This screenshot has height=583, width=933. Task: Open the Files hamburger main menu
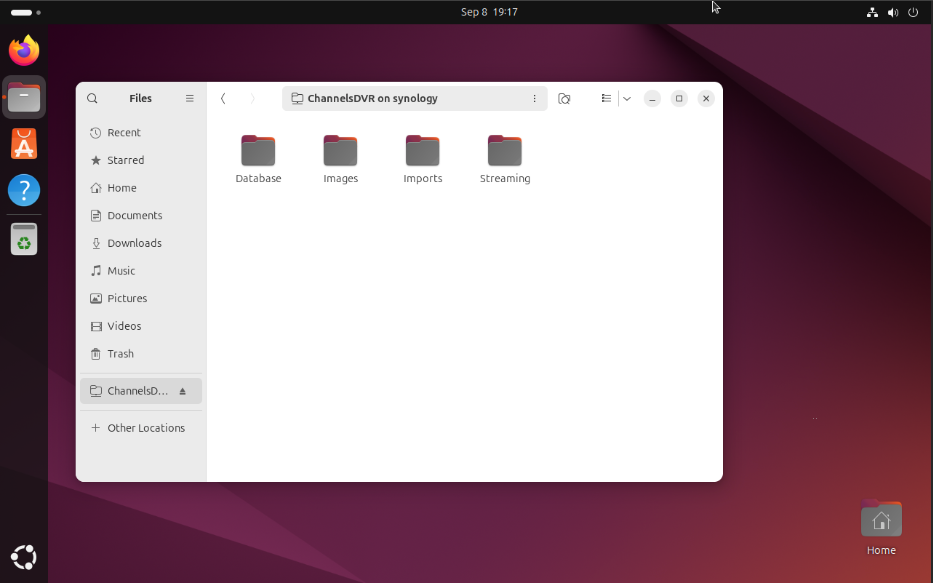(189, 99)
